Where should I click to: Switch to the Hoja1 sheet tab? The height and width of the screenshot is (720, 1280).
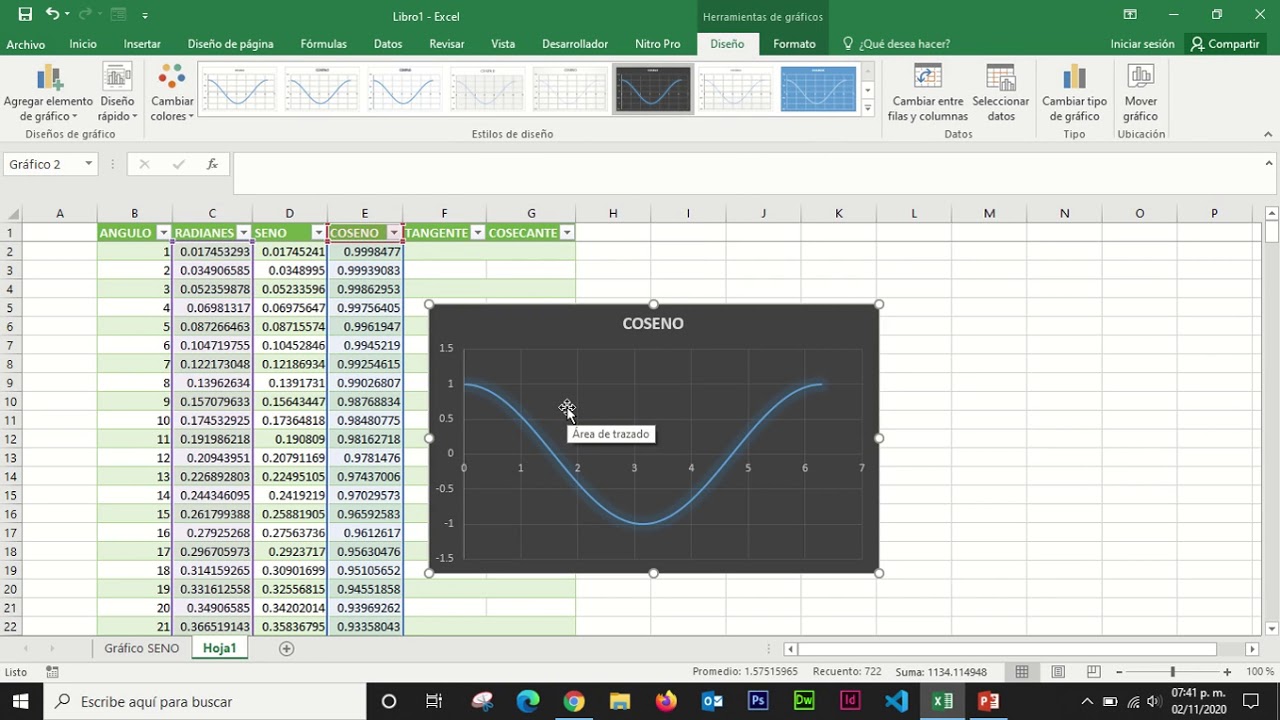(x=219, y=648)
